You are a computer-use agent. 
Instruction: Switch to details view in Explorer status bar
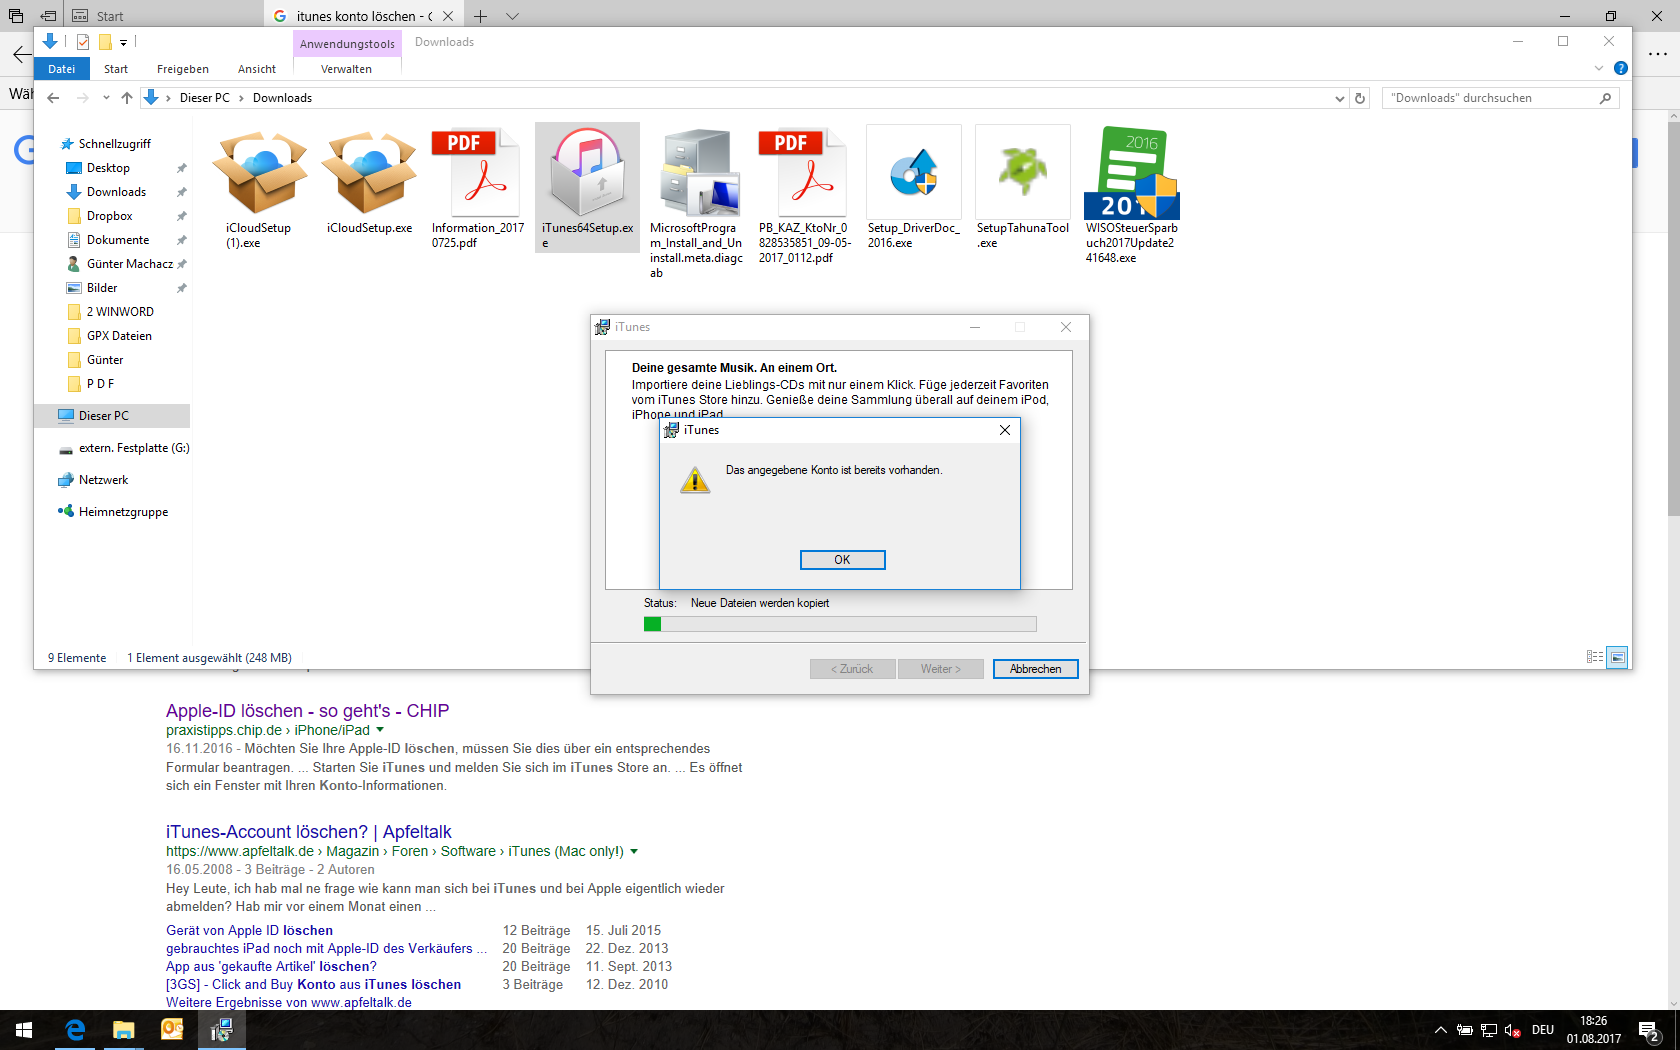pos(1595,657)
